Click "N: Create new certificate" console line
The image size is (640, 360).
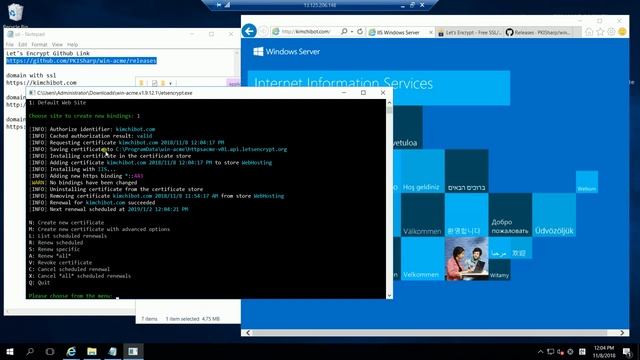(66, 223)
